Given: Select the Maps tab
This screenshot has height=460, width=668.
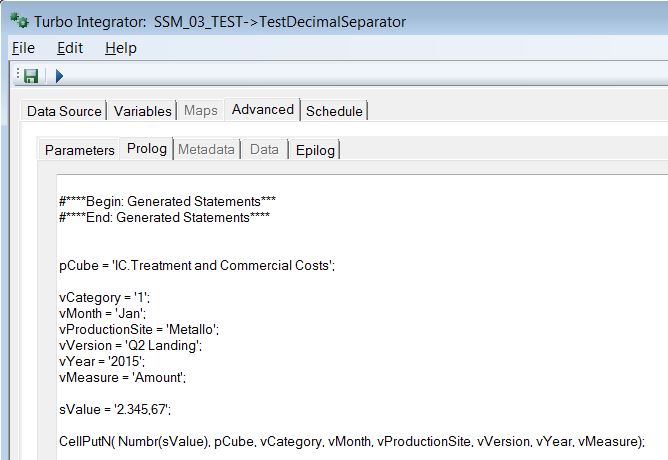Looking at the screenshot, I should tap(200, 111).
